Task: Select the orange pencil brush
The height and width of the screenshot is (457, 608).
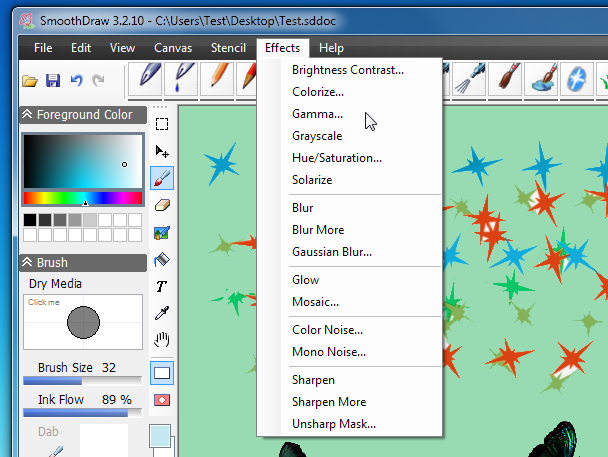Action: point(217,79)
